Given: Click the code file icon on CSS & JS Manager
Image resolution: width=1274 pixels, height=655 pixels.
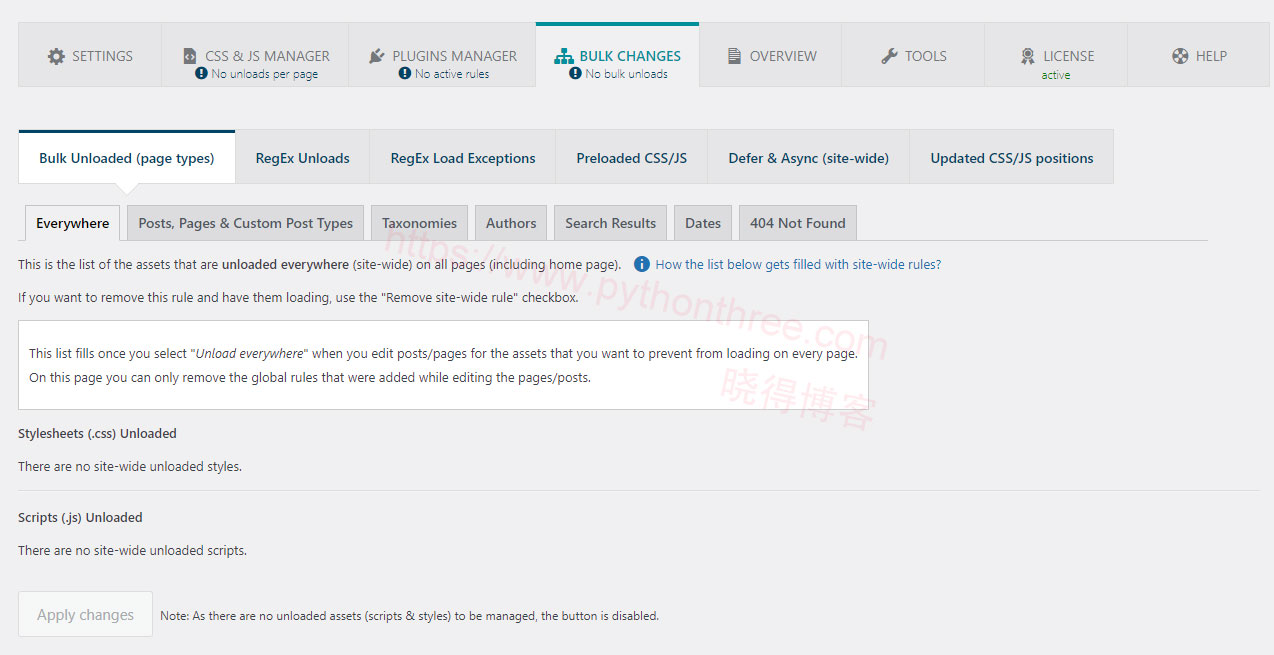Looking at the screenshot, I should coord(190,56).
